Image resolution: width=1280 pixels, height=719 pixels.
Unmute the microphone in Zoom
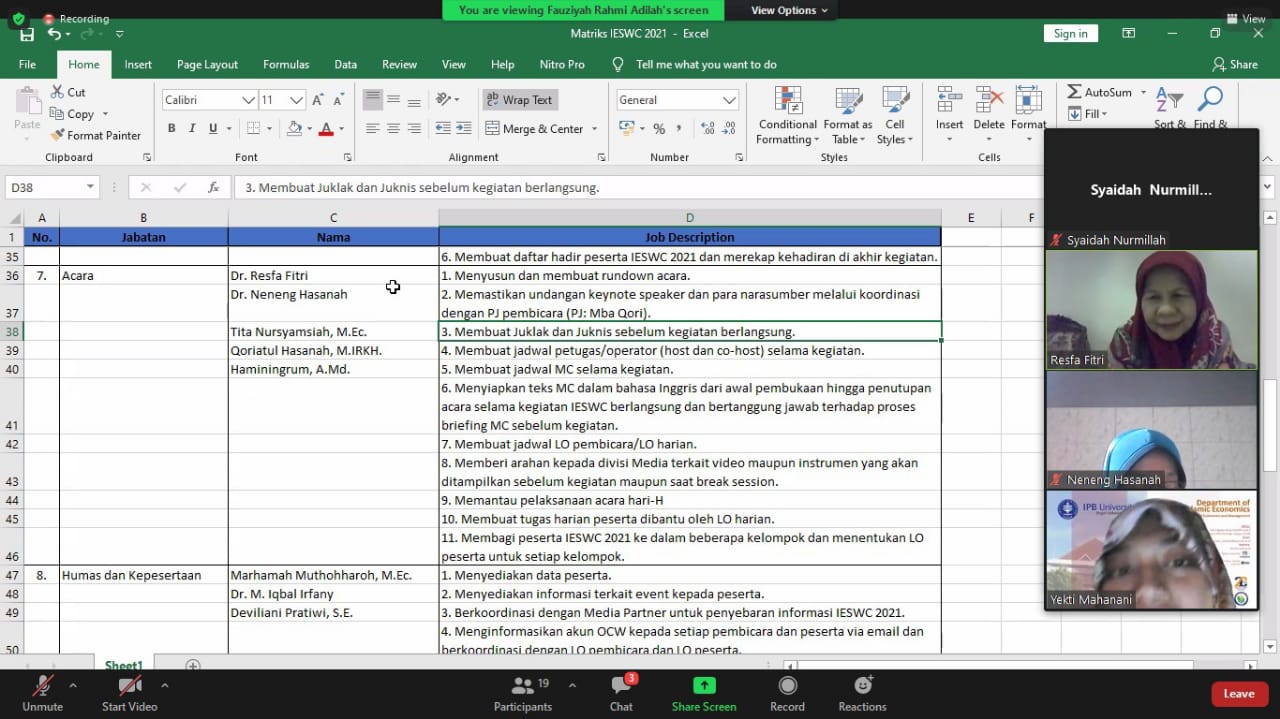[x=42, y=693]
